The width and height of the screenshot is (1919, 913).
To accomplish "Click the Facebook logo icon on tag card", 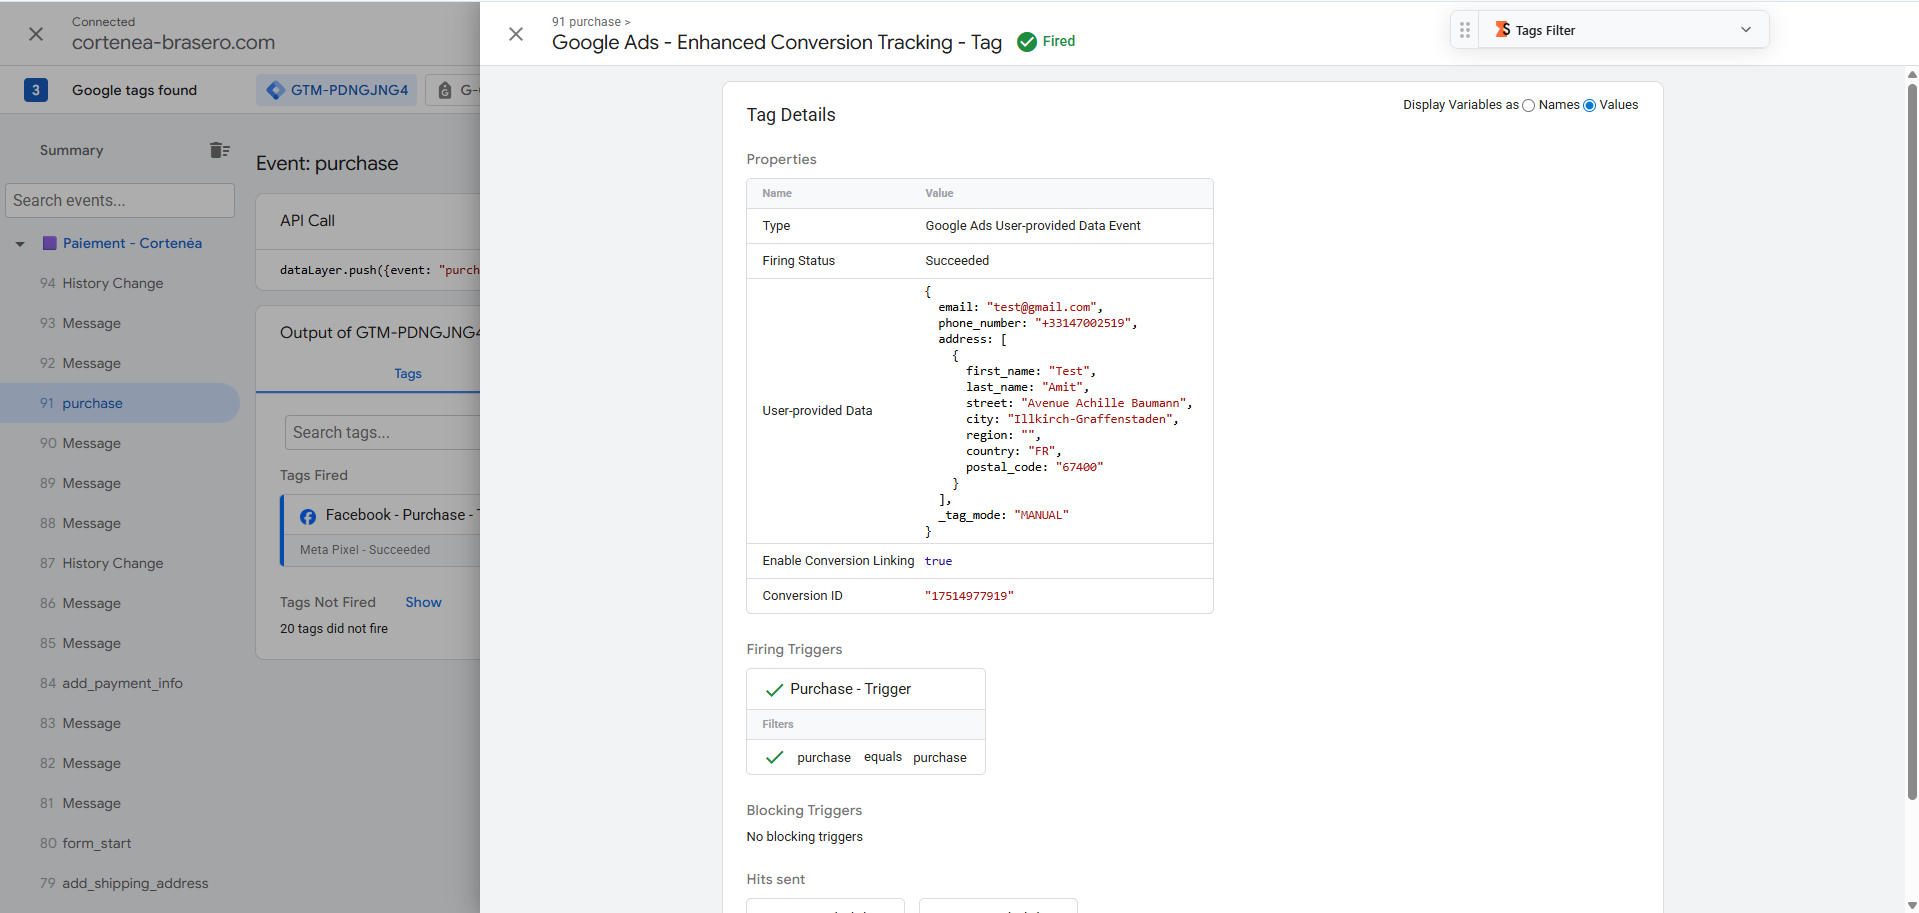I will (308, 516).
